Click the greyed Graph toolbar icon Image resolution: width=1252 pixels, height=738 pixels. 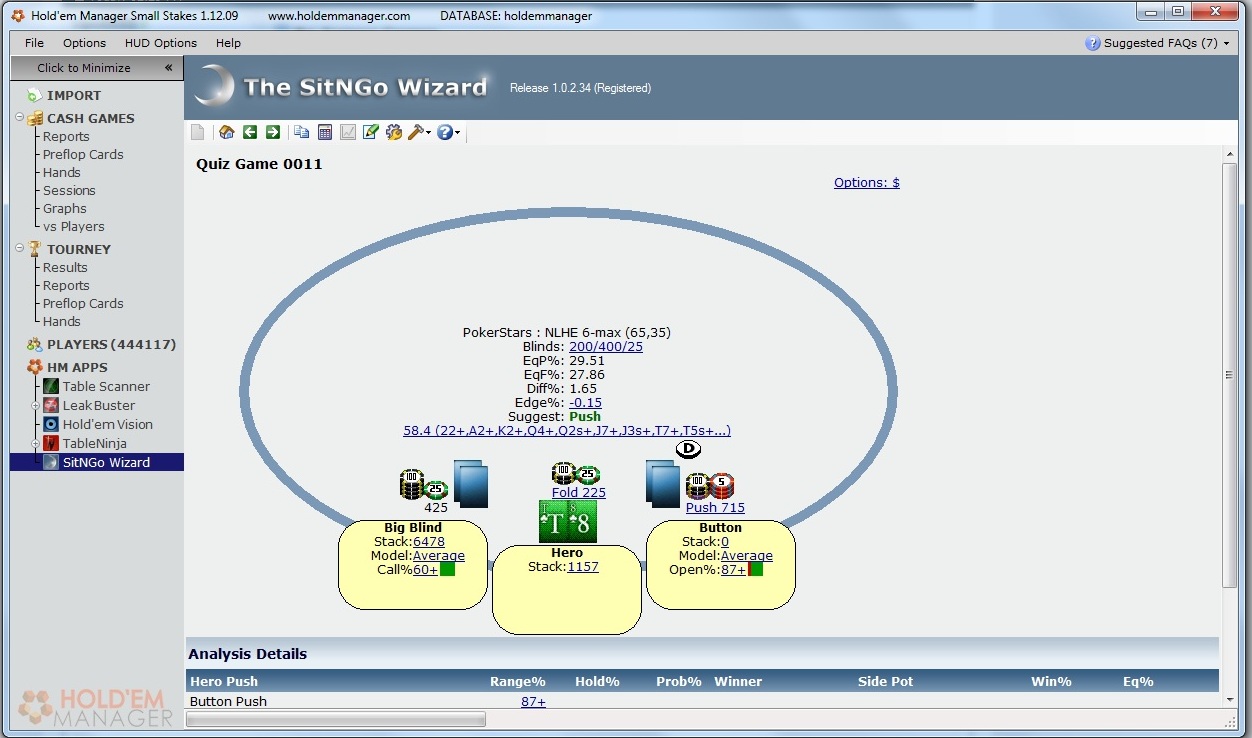click(x=348, y=132)
